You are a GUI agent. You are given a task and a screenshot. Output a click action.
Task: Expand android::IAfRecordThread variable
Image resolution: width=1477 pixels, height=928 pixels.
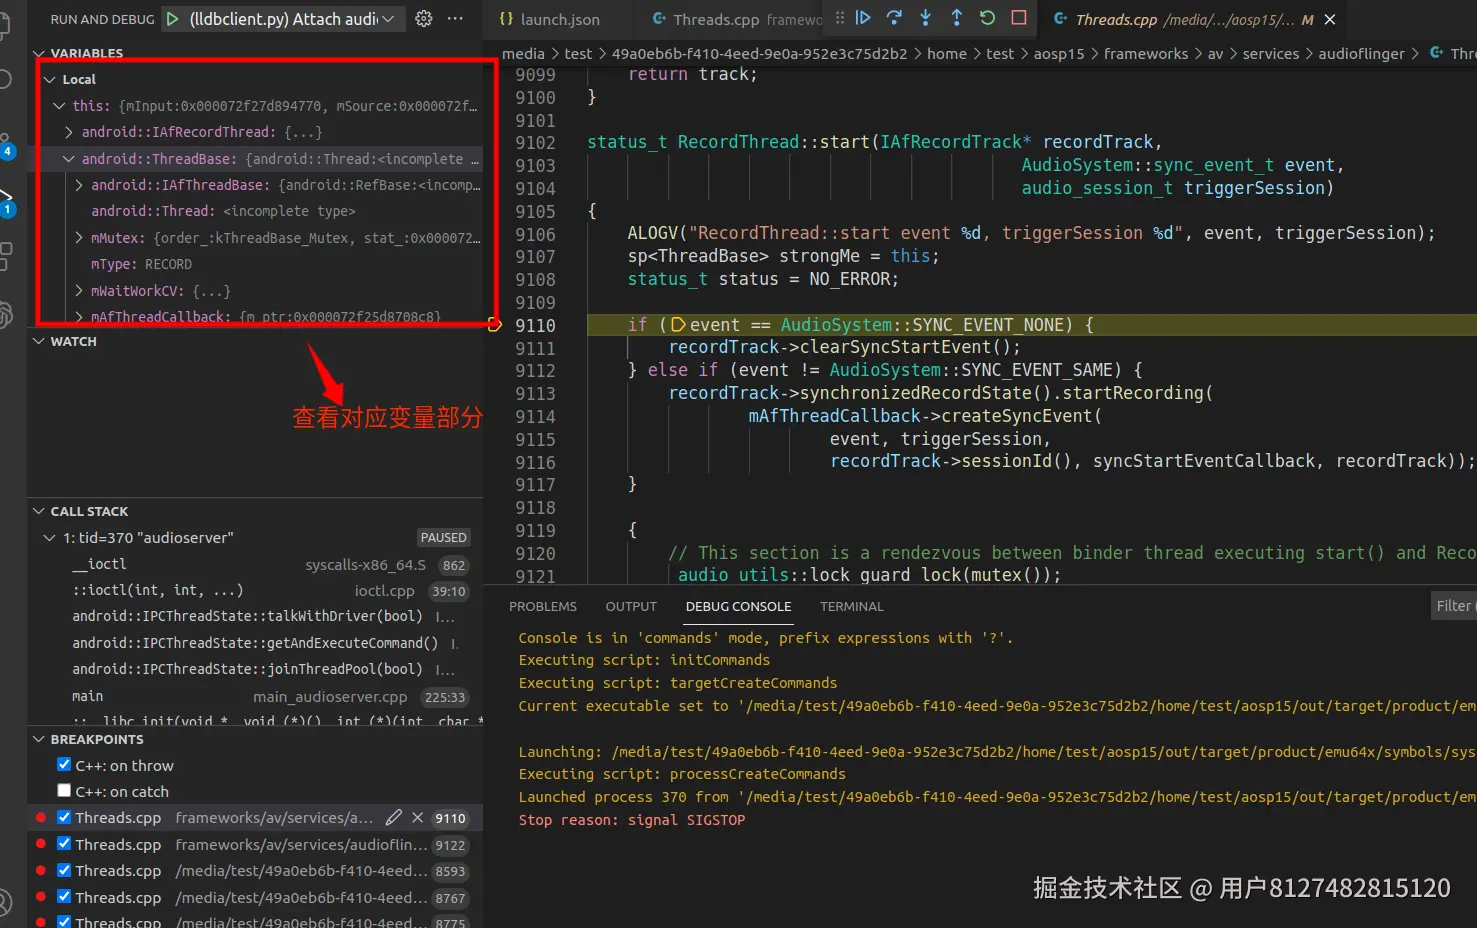(x=69, y=132)
